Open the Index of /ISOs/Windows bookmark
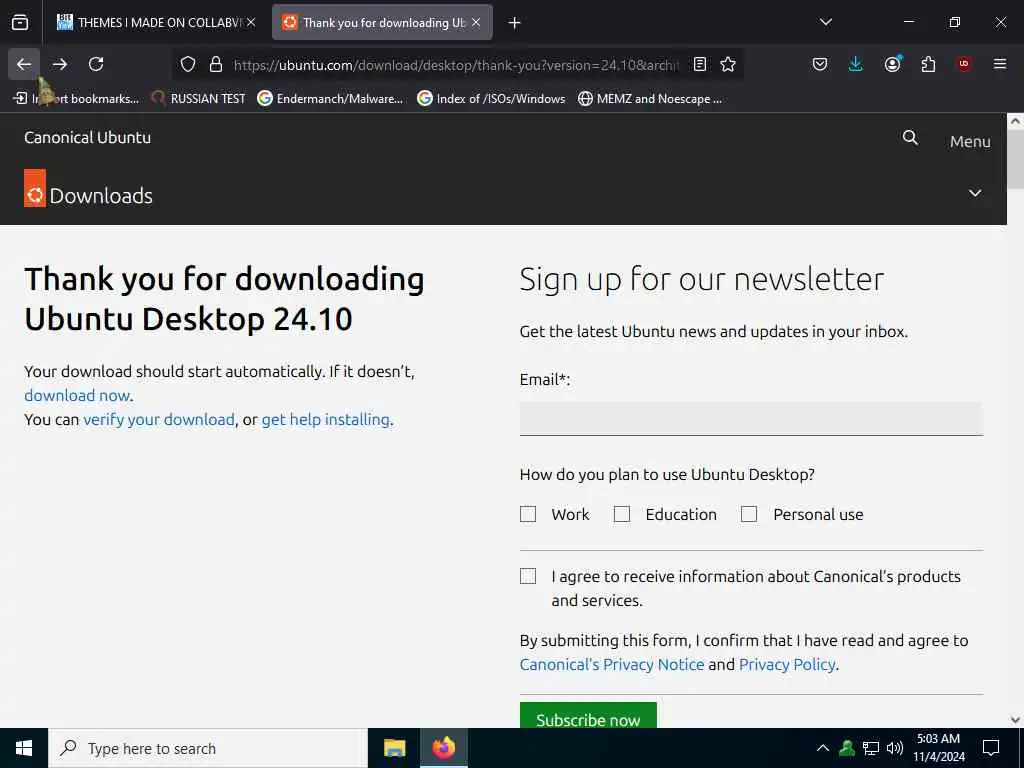The width and height of the screenshot is (1024, 768). (x=491, y=99)
